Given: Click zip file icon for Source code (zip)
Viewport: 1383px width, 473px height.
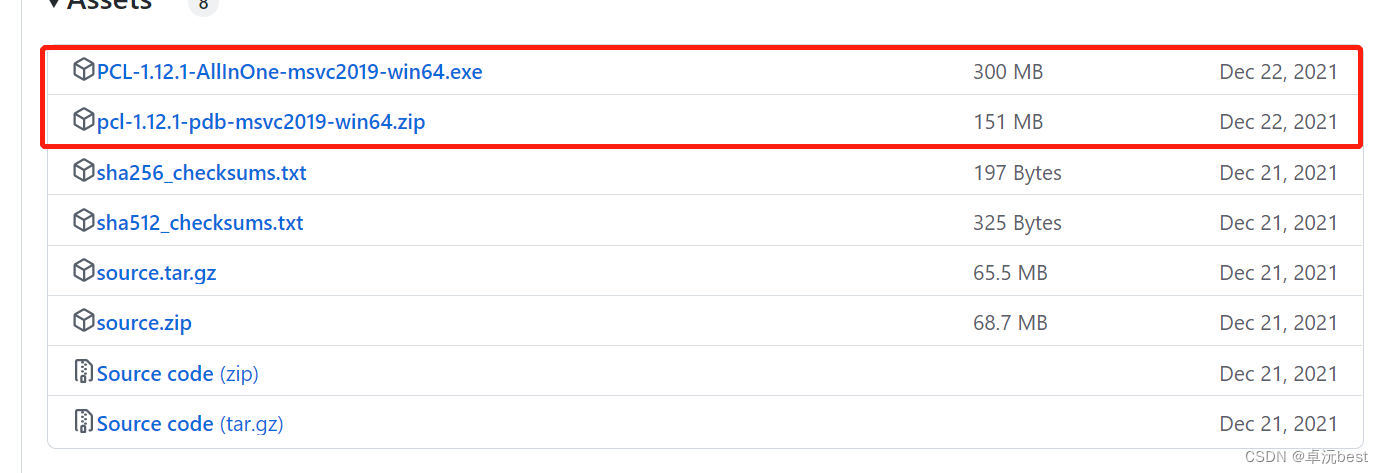Looking at the screenshot, I should [x=84, y=372].
